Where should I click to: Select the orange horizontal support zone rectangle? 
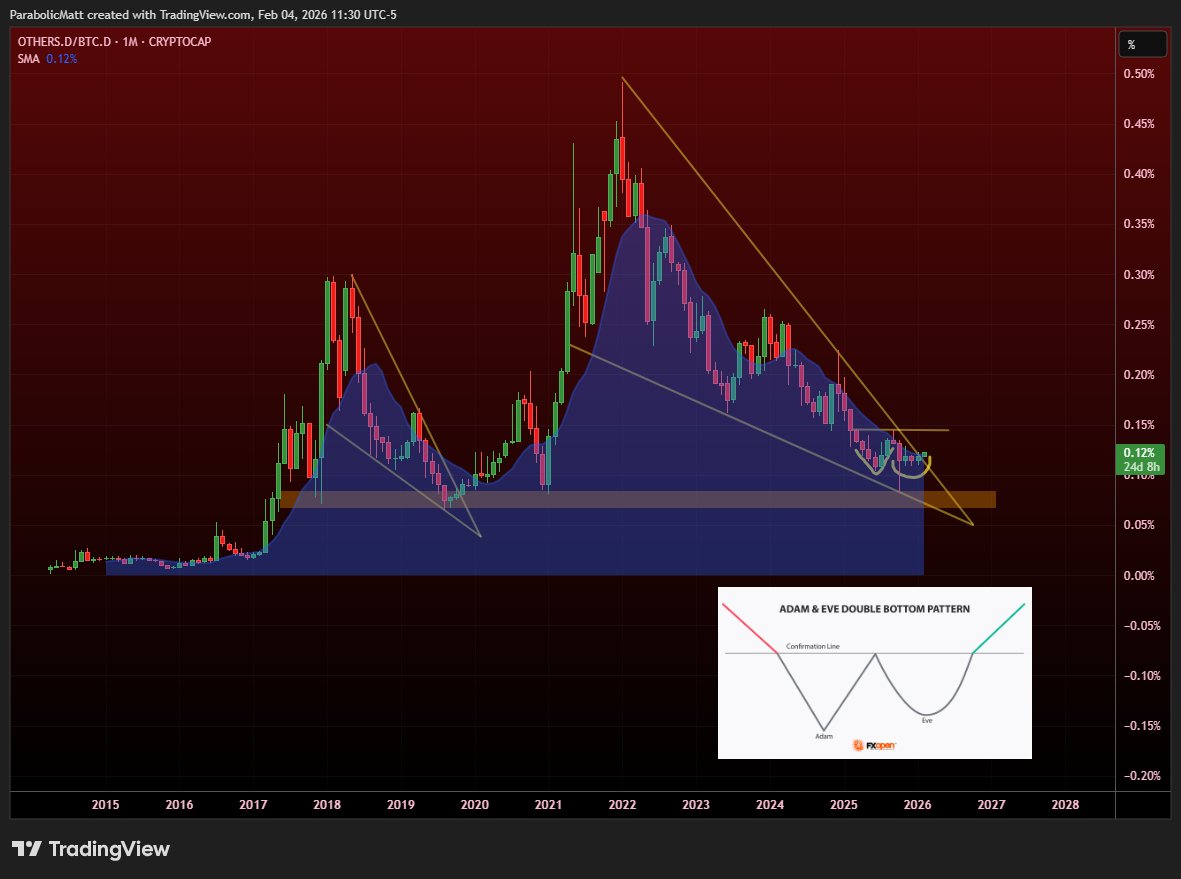(636, 499)
